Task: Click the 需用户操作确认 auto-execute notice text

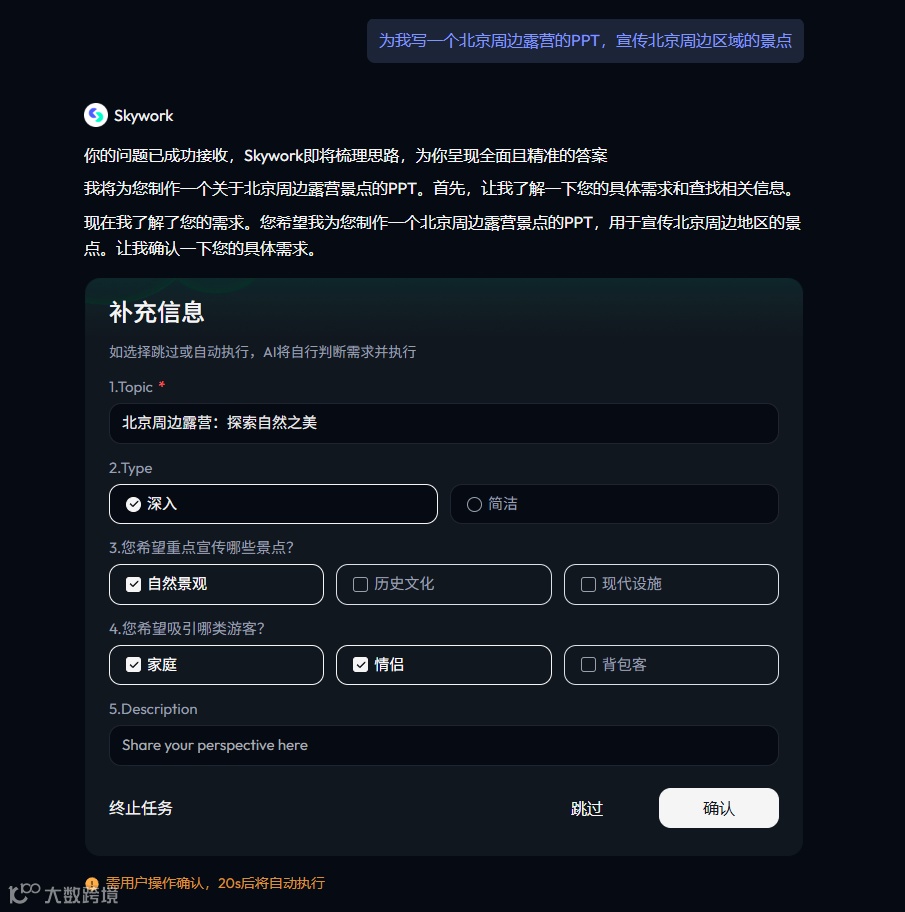Action: click(215, 883)
